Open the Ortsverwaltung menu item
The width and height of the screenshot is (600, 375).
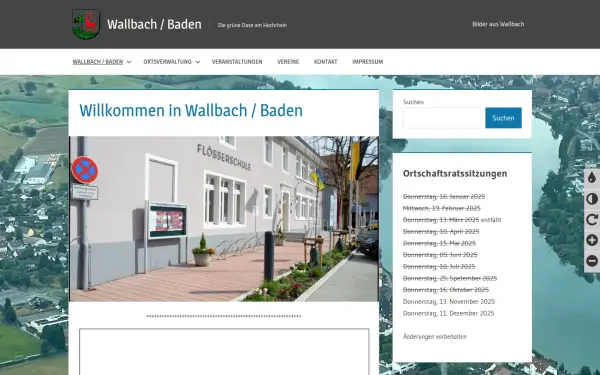coord(167,62)
